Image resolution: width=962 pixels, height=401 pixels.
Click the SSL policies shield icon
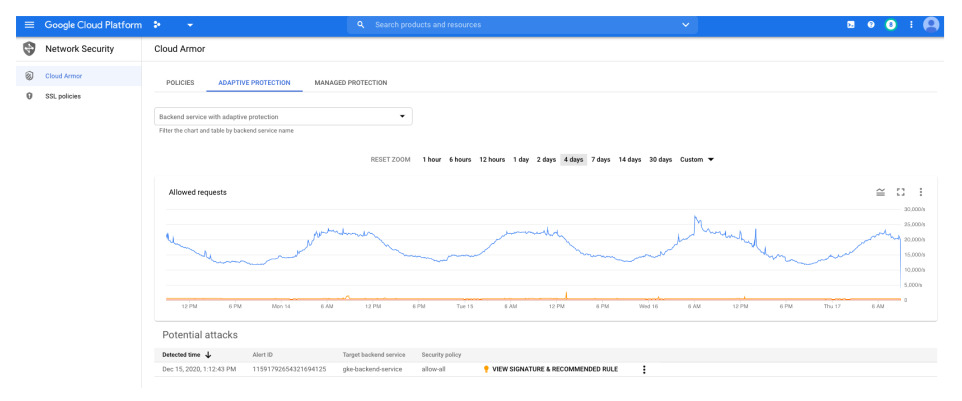click(x=29, y=96)
